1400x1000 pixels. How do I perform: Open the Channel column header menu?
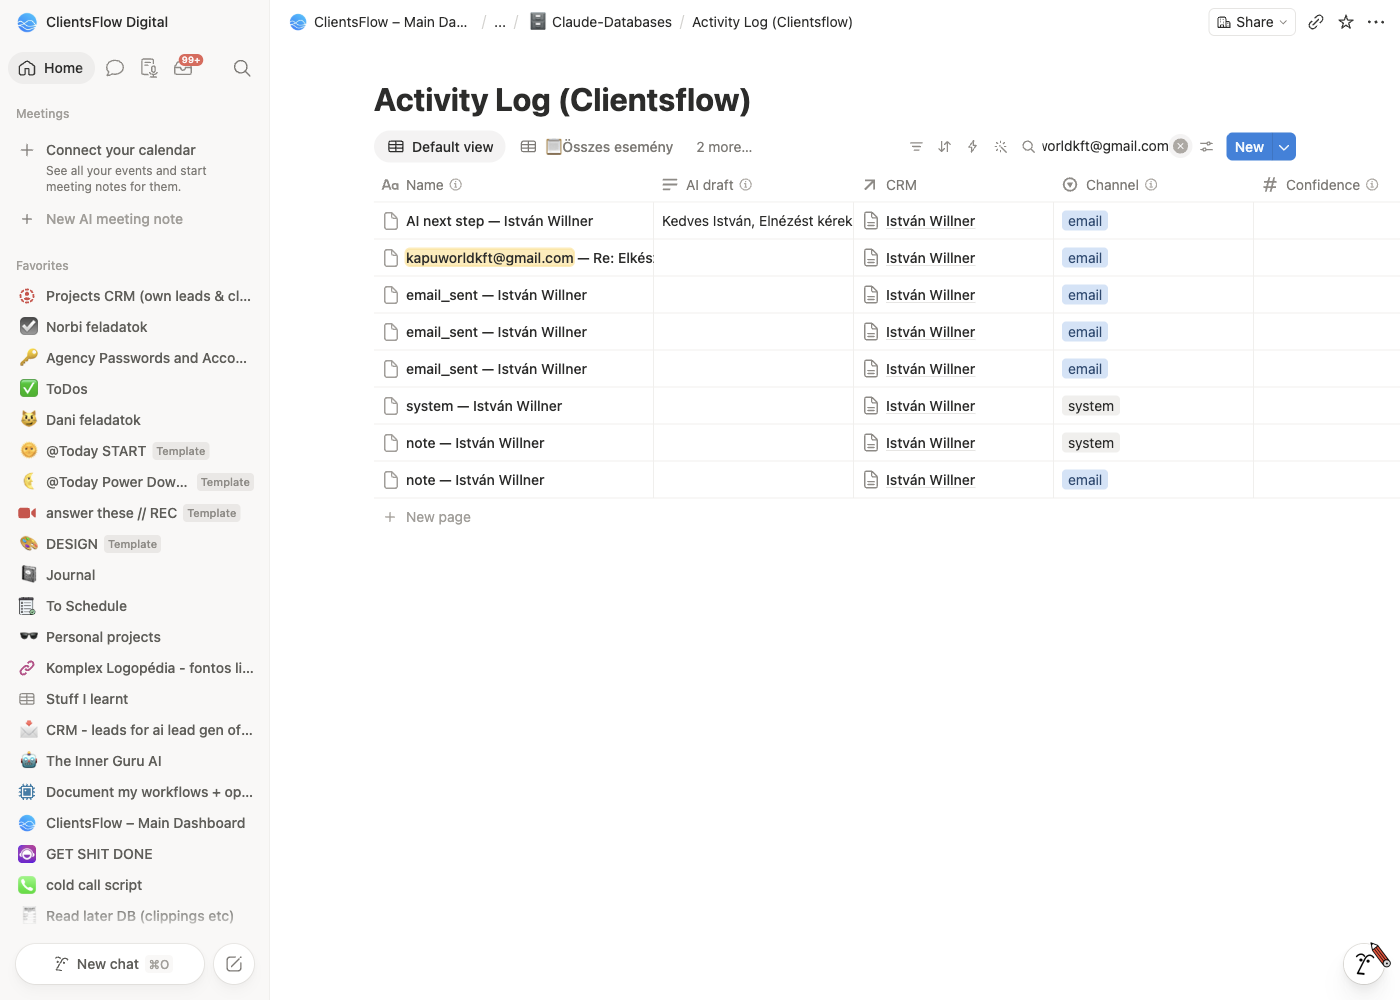[1154, 185]
